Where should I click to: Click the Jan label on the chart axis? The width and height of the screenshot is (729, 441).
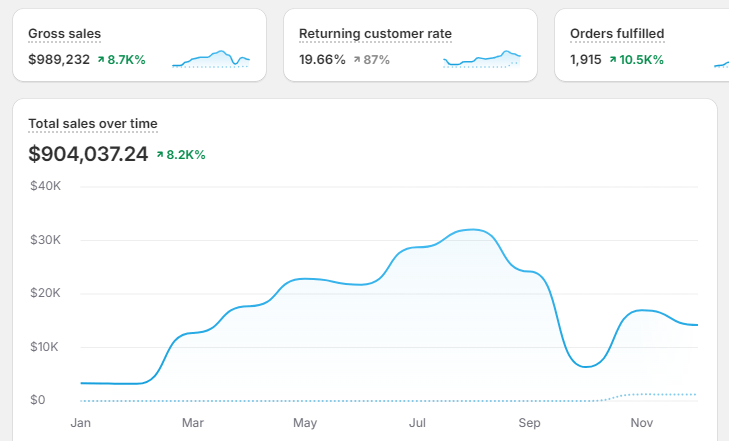80,423
